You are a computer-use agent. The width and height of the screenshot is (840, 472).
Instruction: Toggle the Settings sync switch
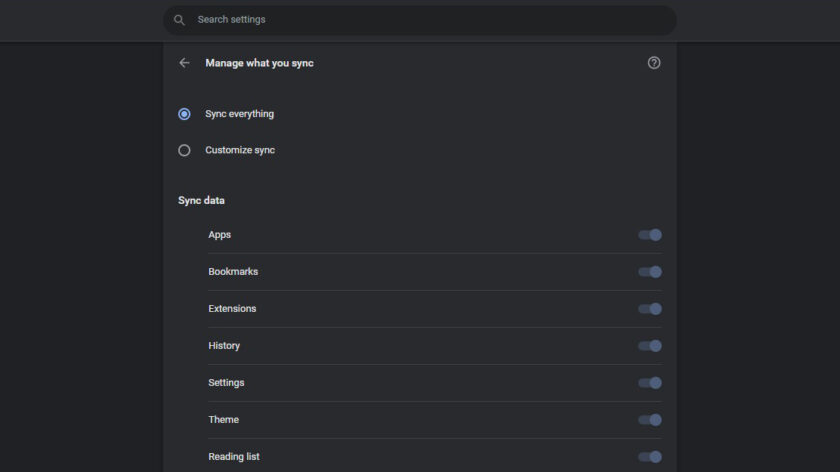[650, 383]
